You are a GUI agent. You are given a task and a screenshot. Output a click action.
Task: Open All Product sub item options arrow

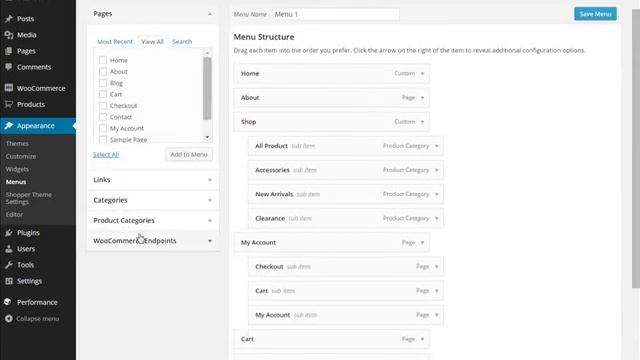click(437, 146)
